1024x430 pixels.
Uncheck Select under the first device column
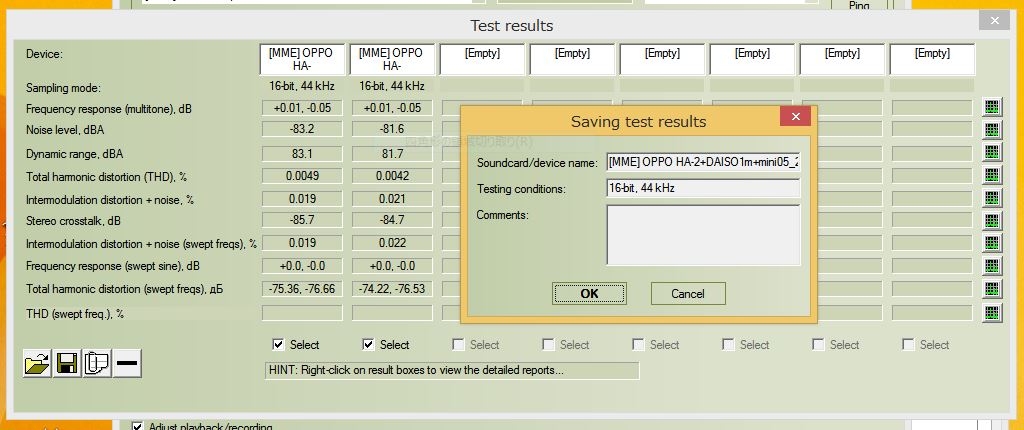coord(279,345)
